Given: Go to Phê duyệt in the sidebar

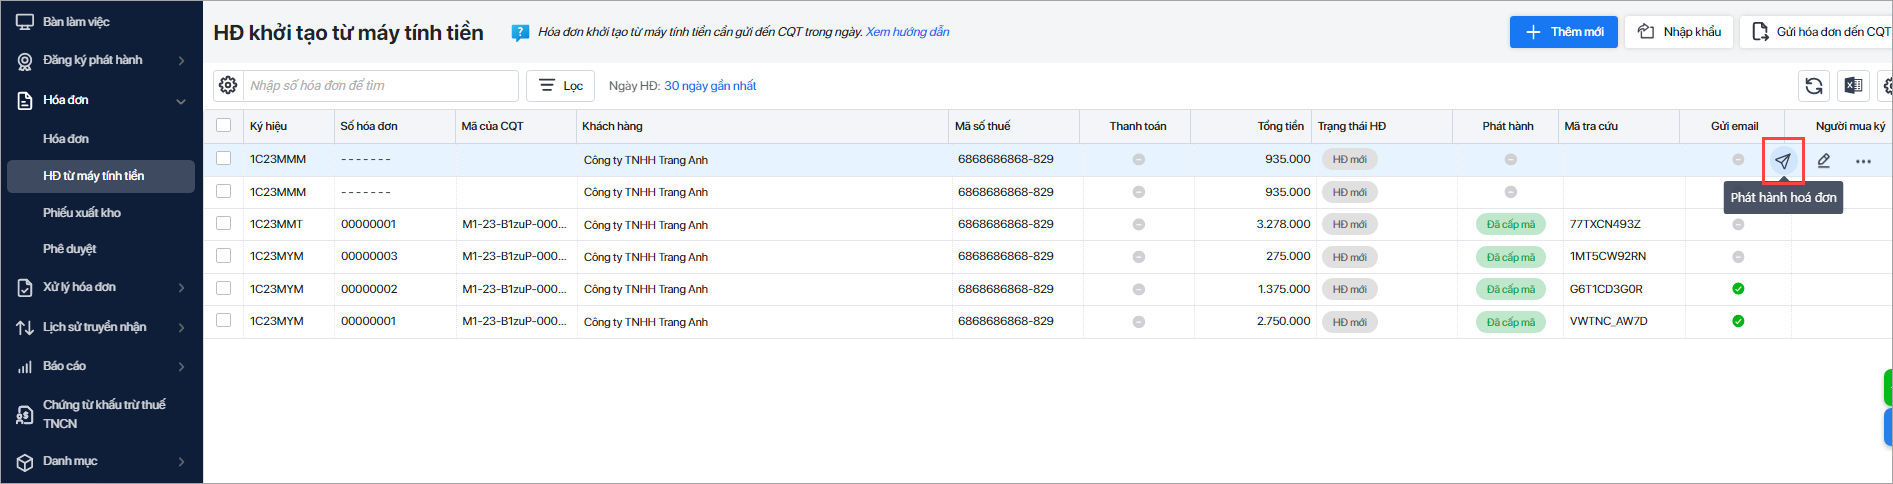Looking at the screenshot, I should [70, 249].
